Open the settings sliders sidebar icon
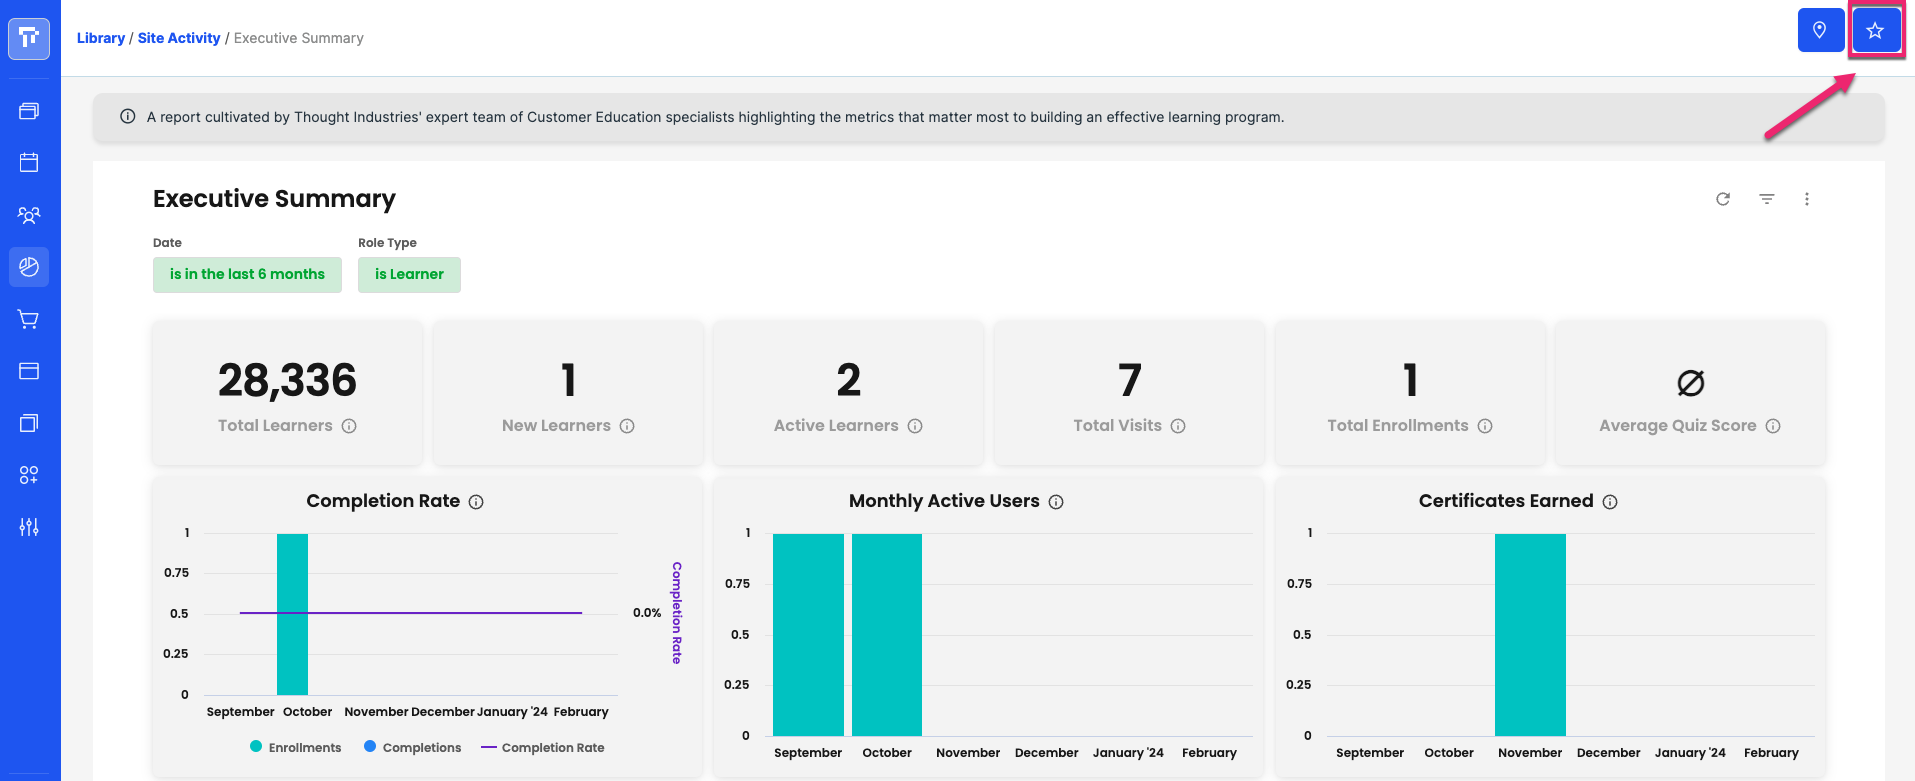 [29, 527]
